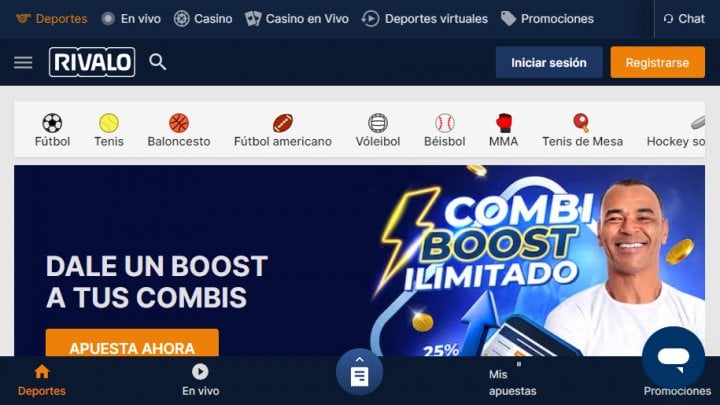Click the Registrarse button
The height and width of the screenshot is (405, 720).
tap(657, 62)
